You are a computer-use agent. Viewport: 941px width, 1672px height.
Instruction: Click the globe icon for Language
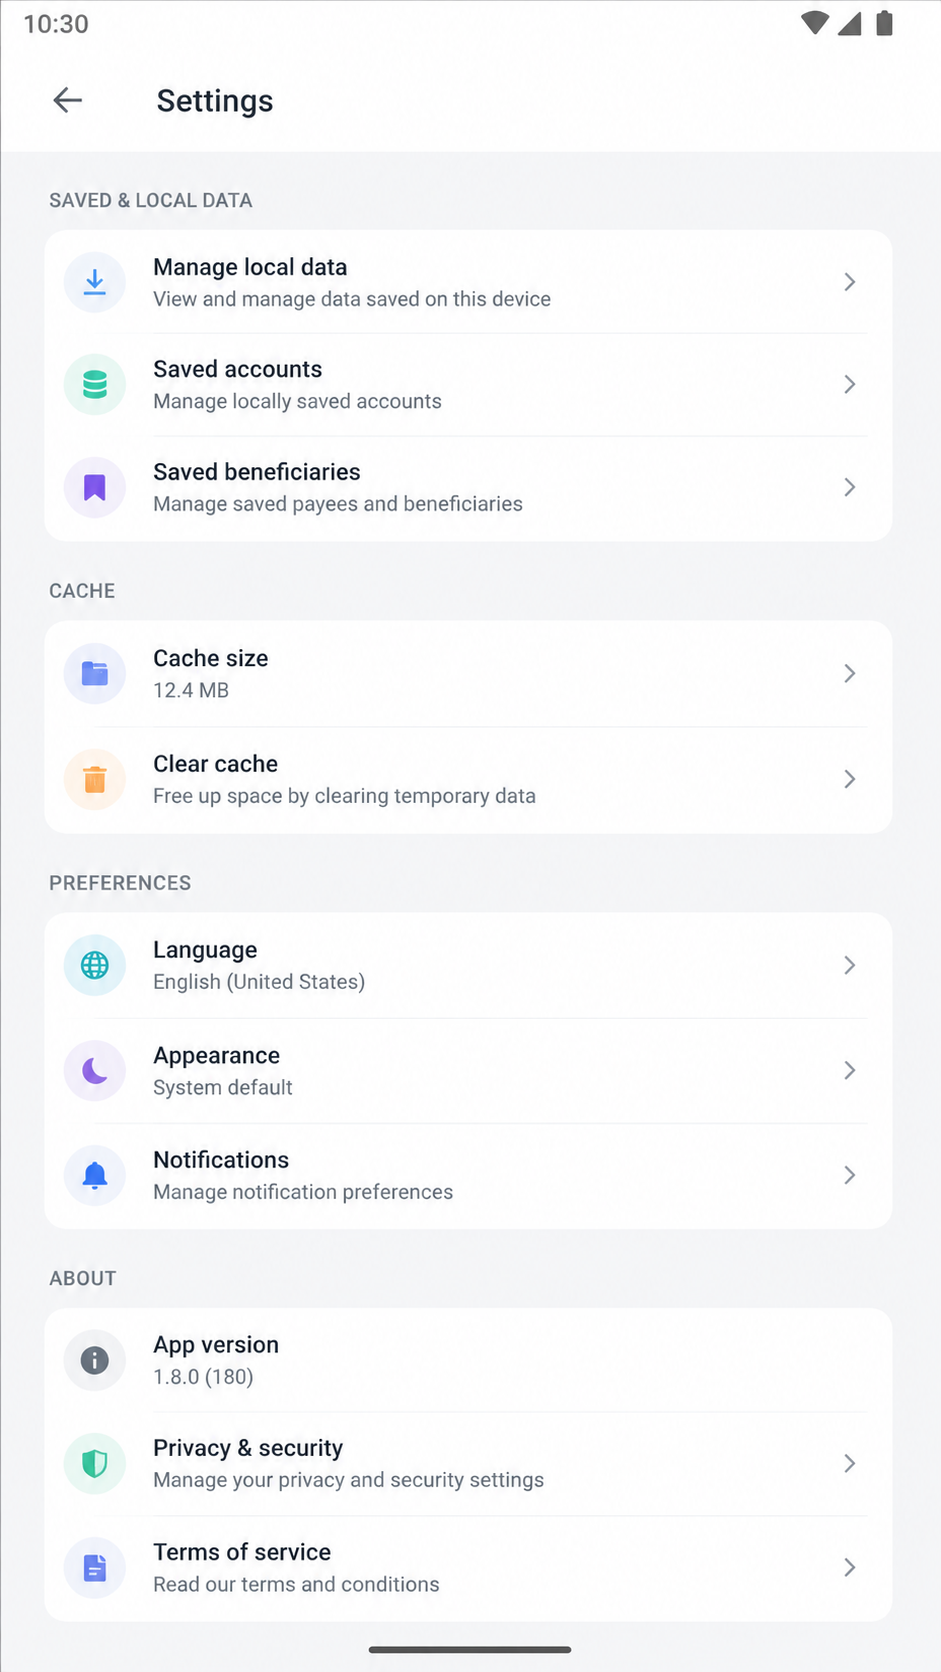(x=95, y=965)
